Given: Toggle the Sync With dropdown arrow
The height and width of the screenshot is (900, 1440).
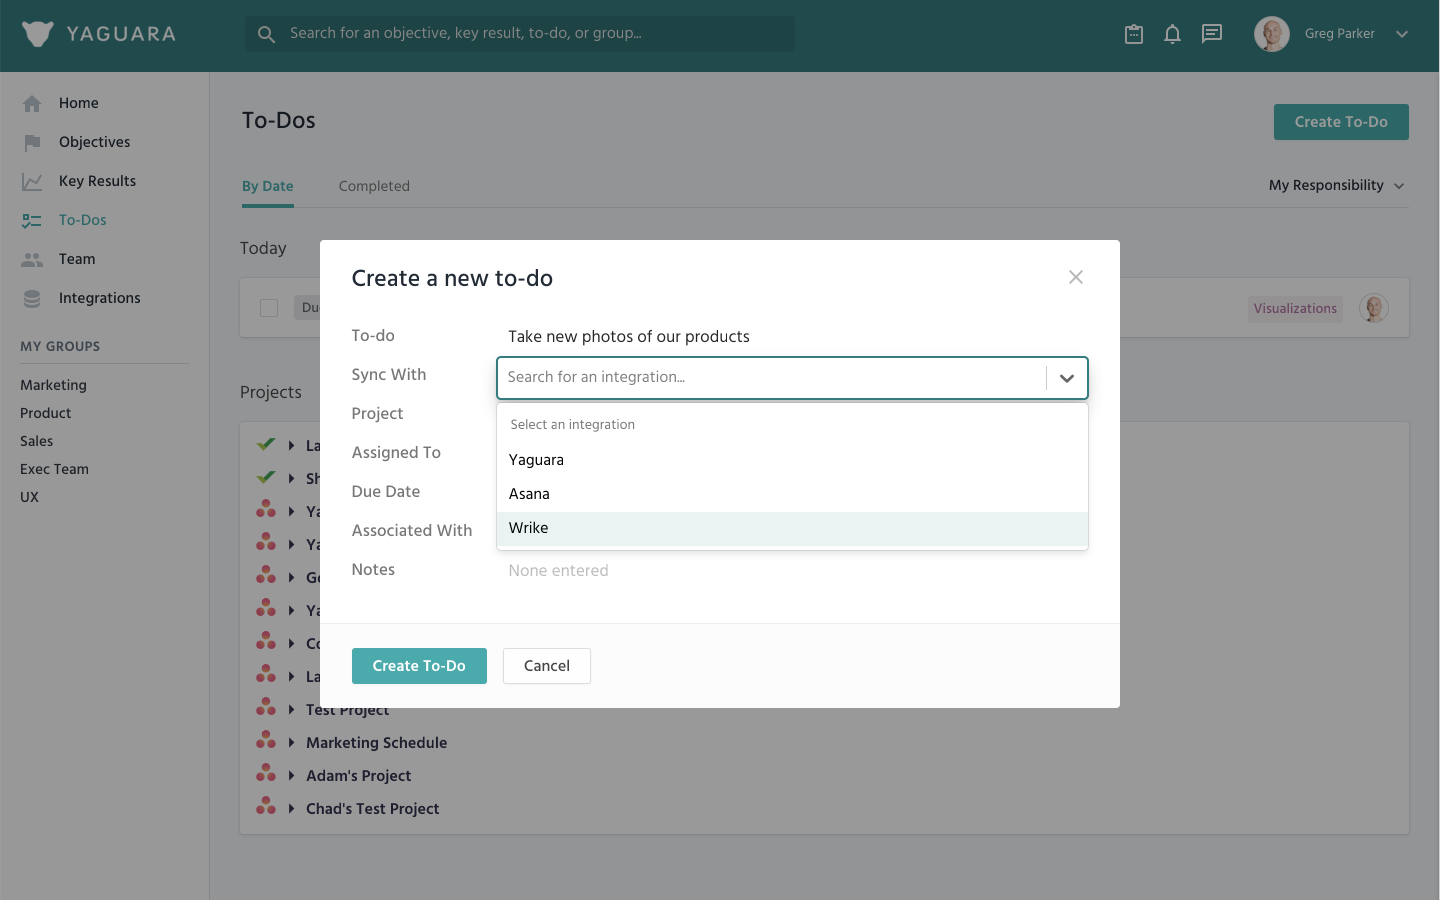Looking at the screenshot, I should (1066, 378).
